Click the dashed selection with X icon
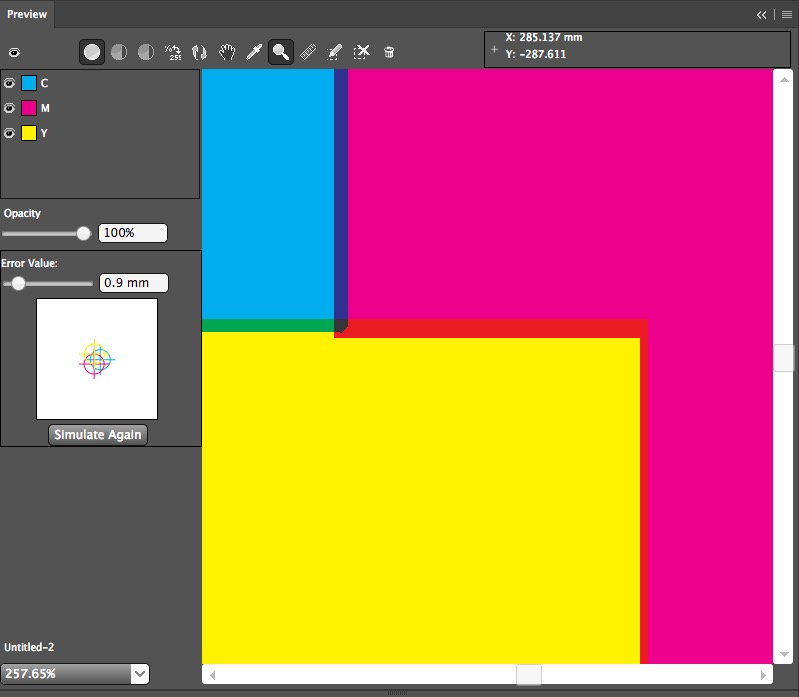The width and height of the screenshot is (799, 697). coord(362,52)
